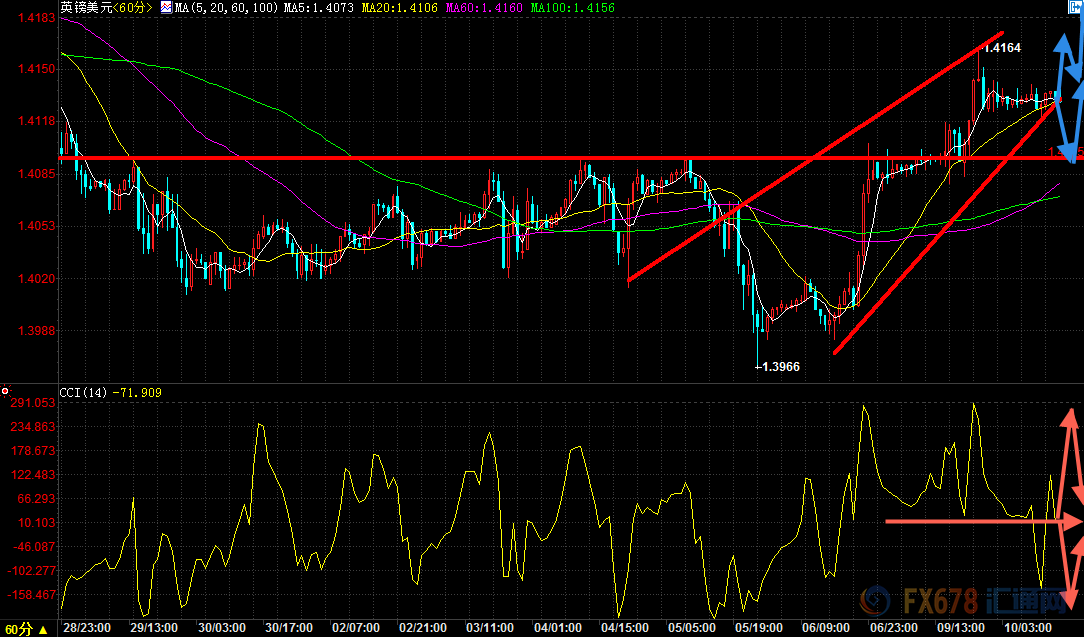Select the 英镑美元 symbol name

coord(81,8)
